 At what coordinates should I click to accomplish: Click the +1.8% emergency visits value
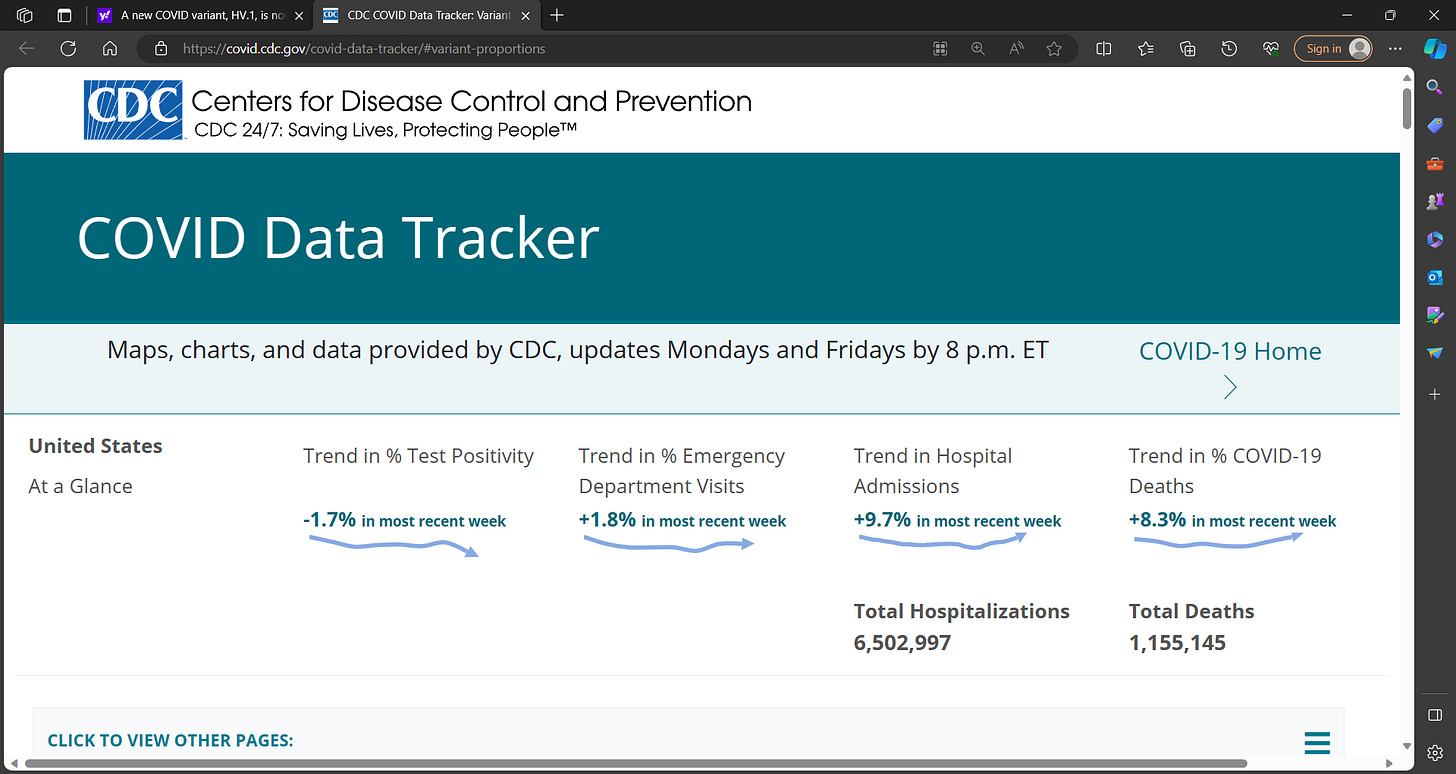608,520
